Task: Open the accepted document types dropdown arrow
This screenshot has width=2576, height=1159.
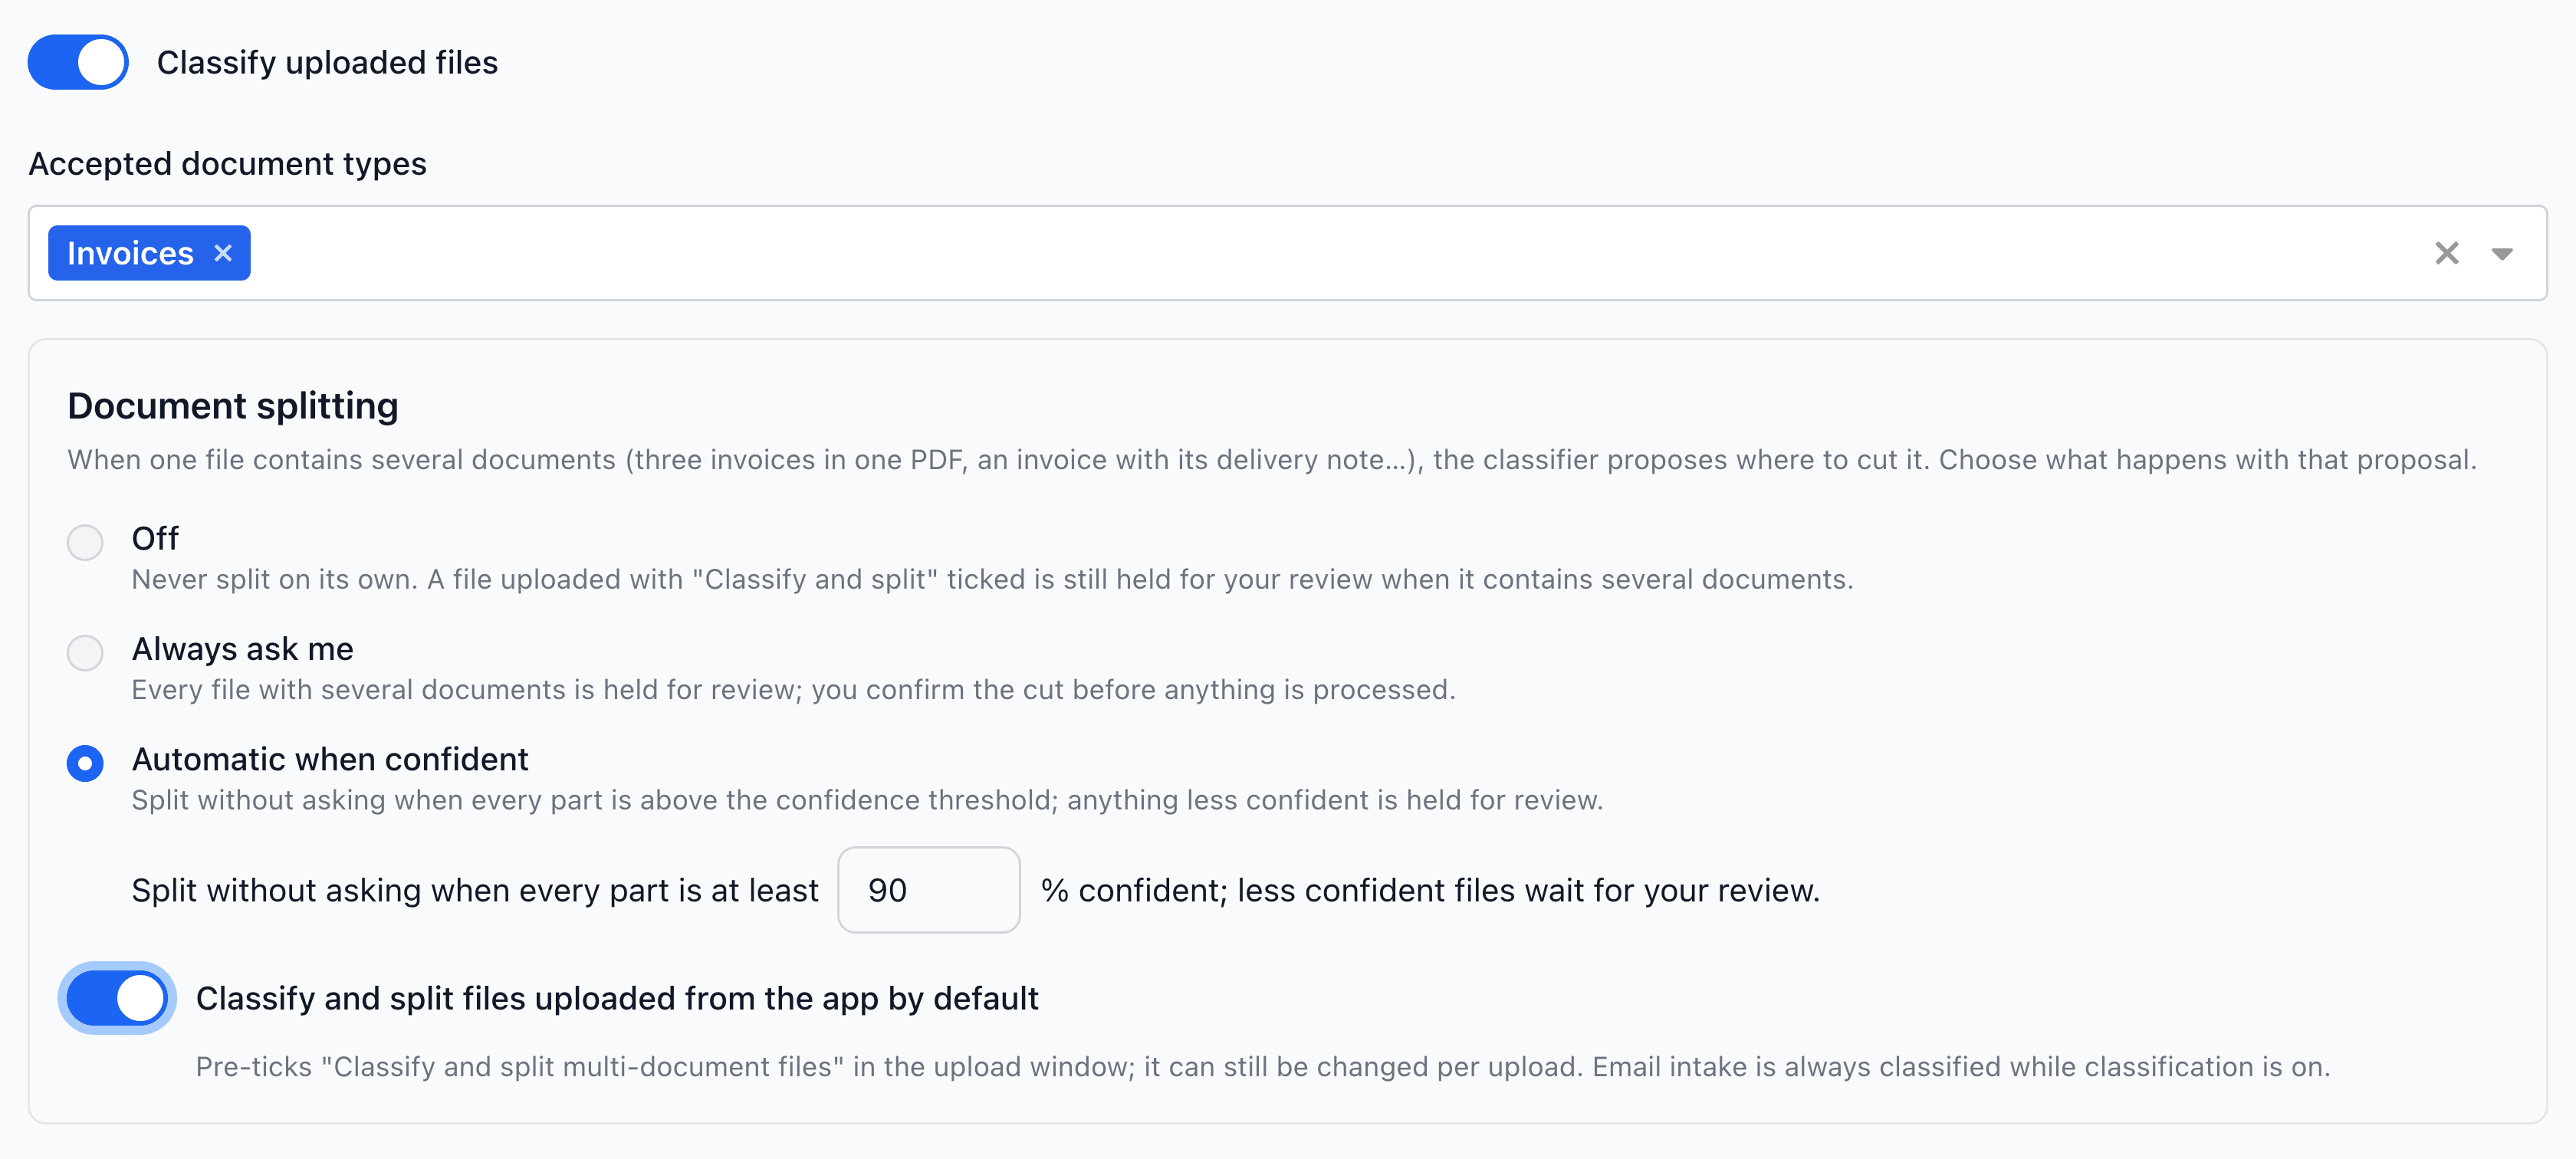Action: (x=2502, y=253)
